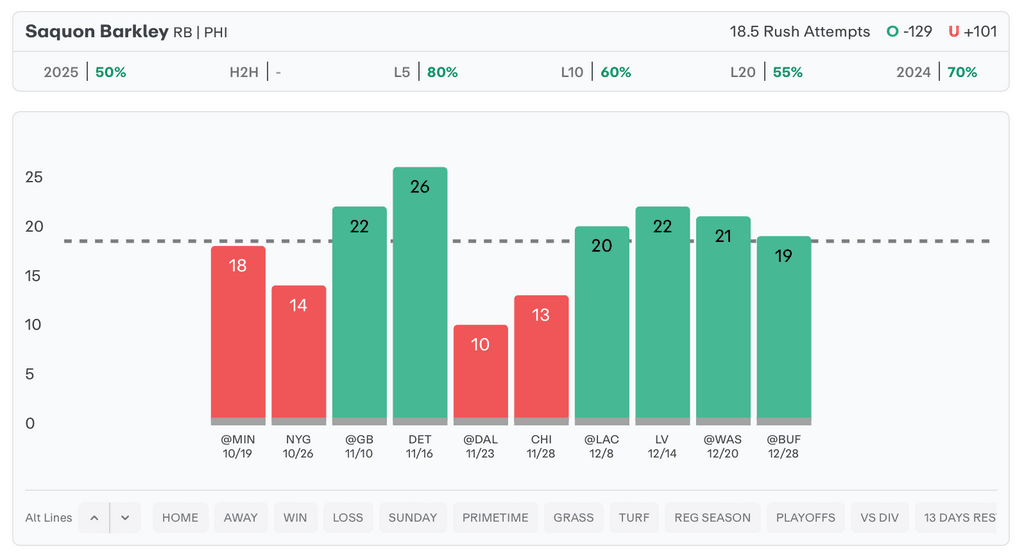Pick the Under +101 odds
The height and width of the screenshot is (557, 1024).
972,32
